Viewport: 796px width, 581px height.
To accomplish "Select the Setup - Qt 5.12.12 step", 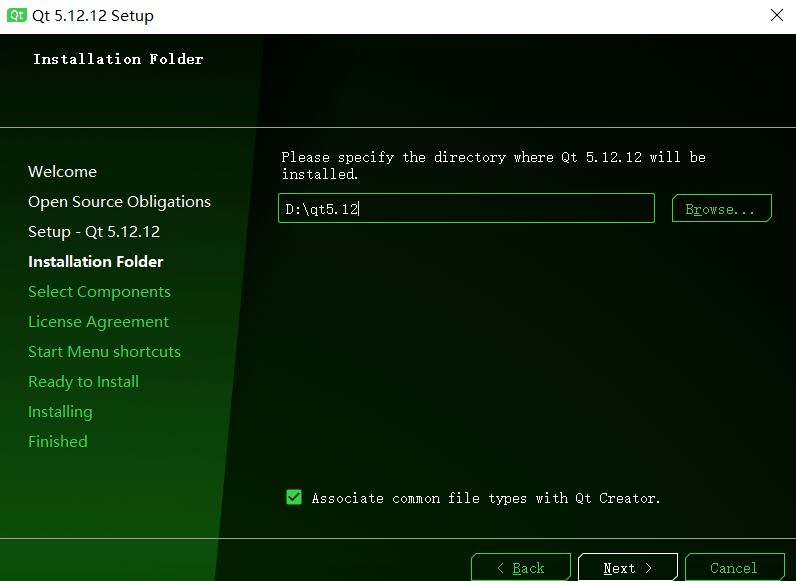I will coord(94,232).
